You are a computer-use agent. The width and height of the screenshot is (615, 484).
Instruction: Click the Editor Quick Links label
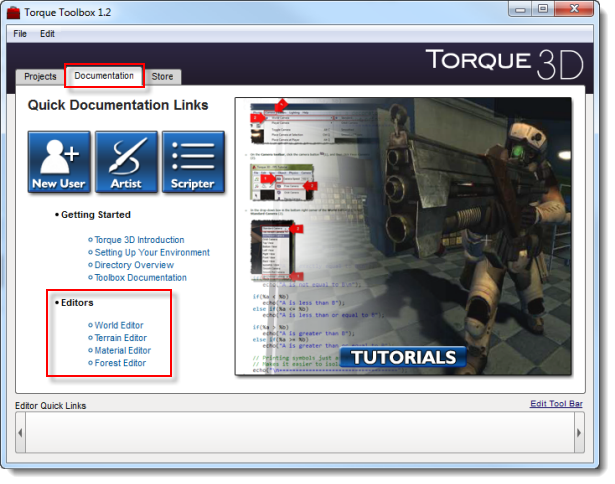coord(50,406)
